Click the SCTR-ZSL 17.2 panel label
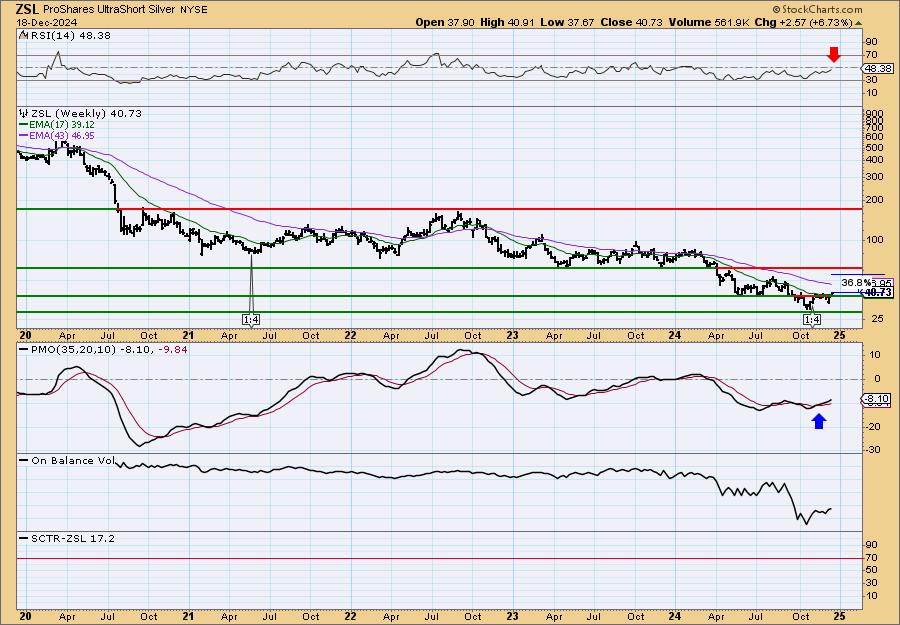Screen dimensions: 900x625 (x=73, y=538)
